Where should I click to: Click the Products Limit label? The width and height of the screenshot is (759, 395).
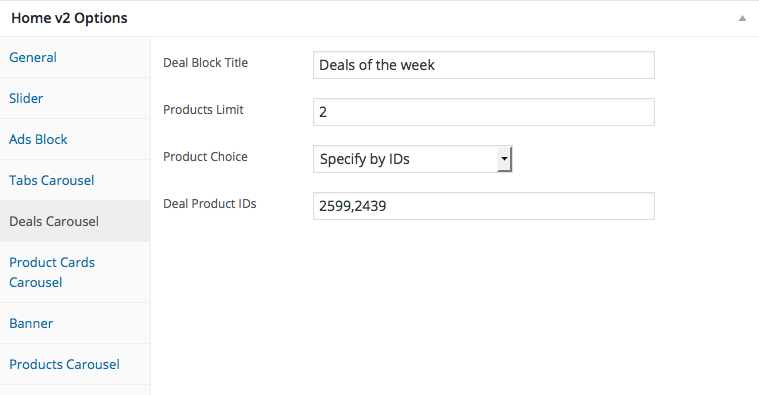pyautogui.click(x=203, y=109)
